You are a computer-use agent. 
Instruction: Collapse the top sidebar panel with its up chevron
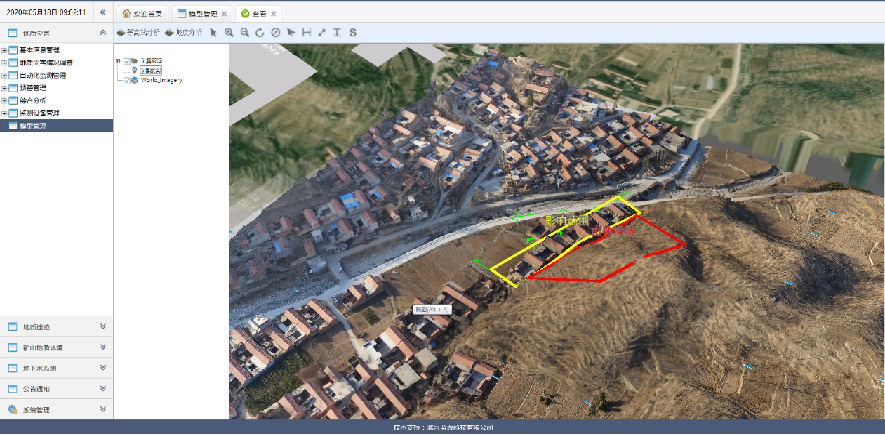[x=103, y=33]
